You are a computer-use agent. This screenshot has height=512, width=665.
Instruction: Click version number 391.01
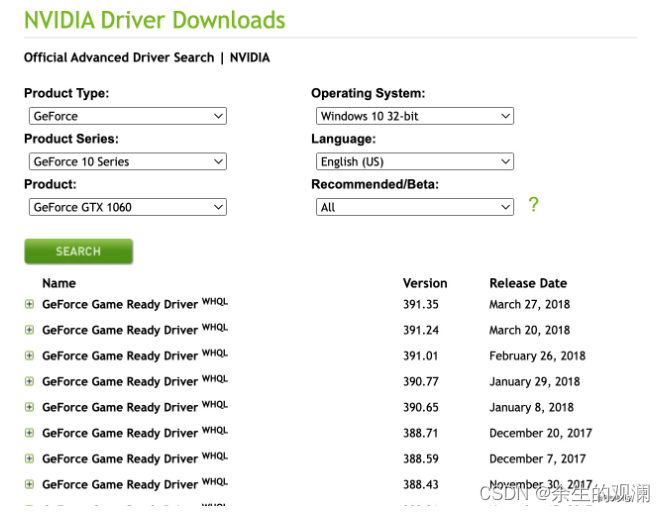(420, 355)
